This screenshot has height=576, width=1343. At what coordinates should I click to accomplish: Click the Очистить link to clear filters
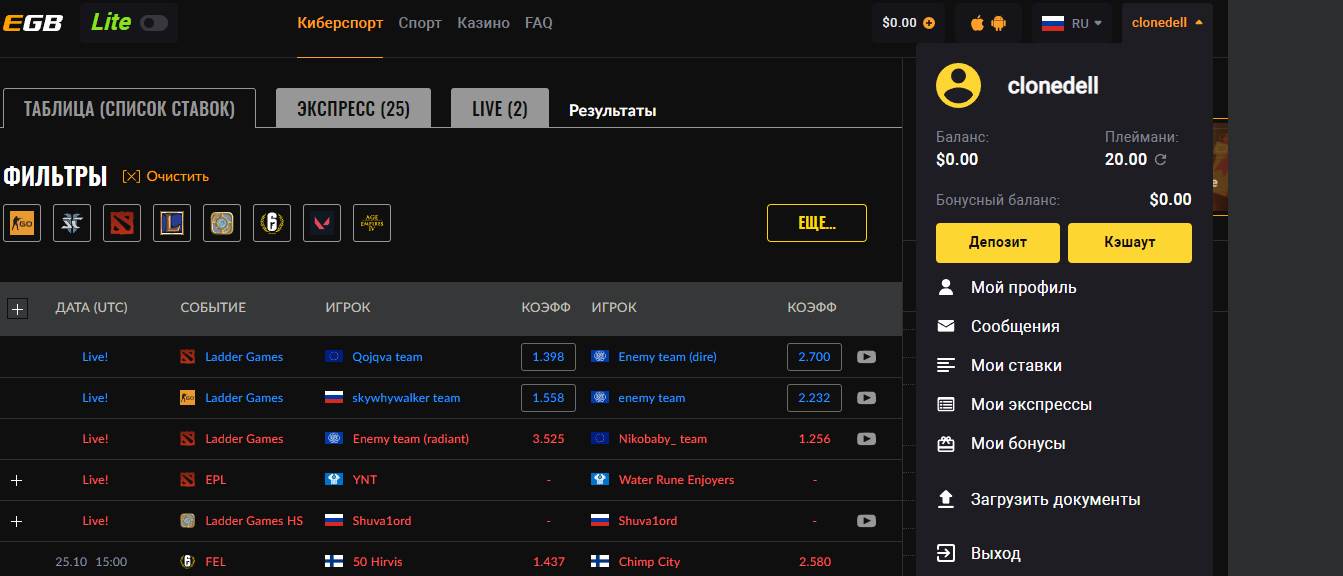(166, 177)
